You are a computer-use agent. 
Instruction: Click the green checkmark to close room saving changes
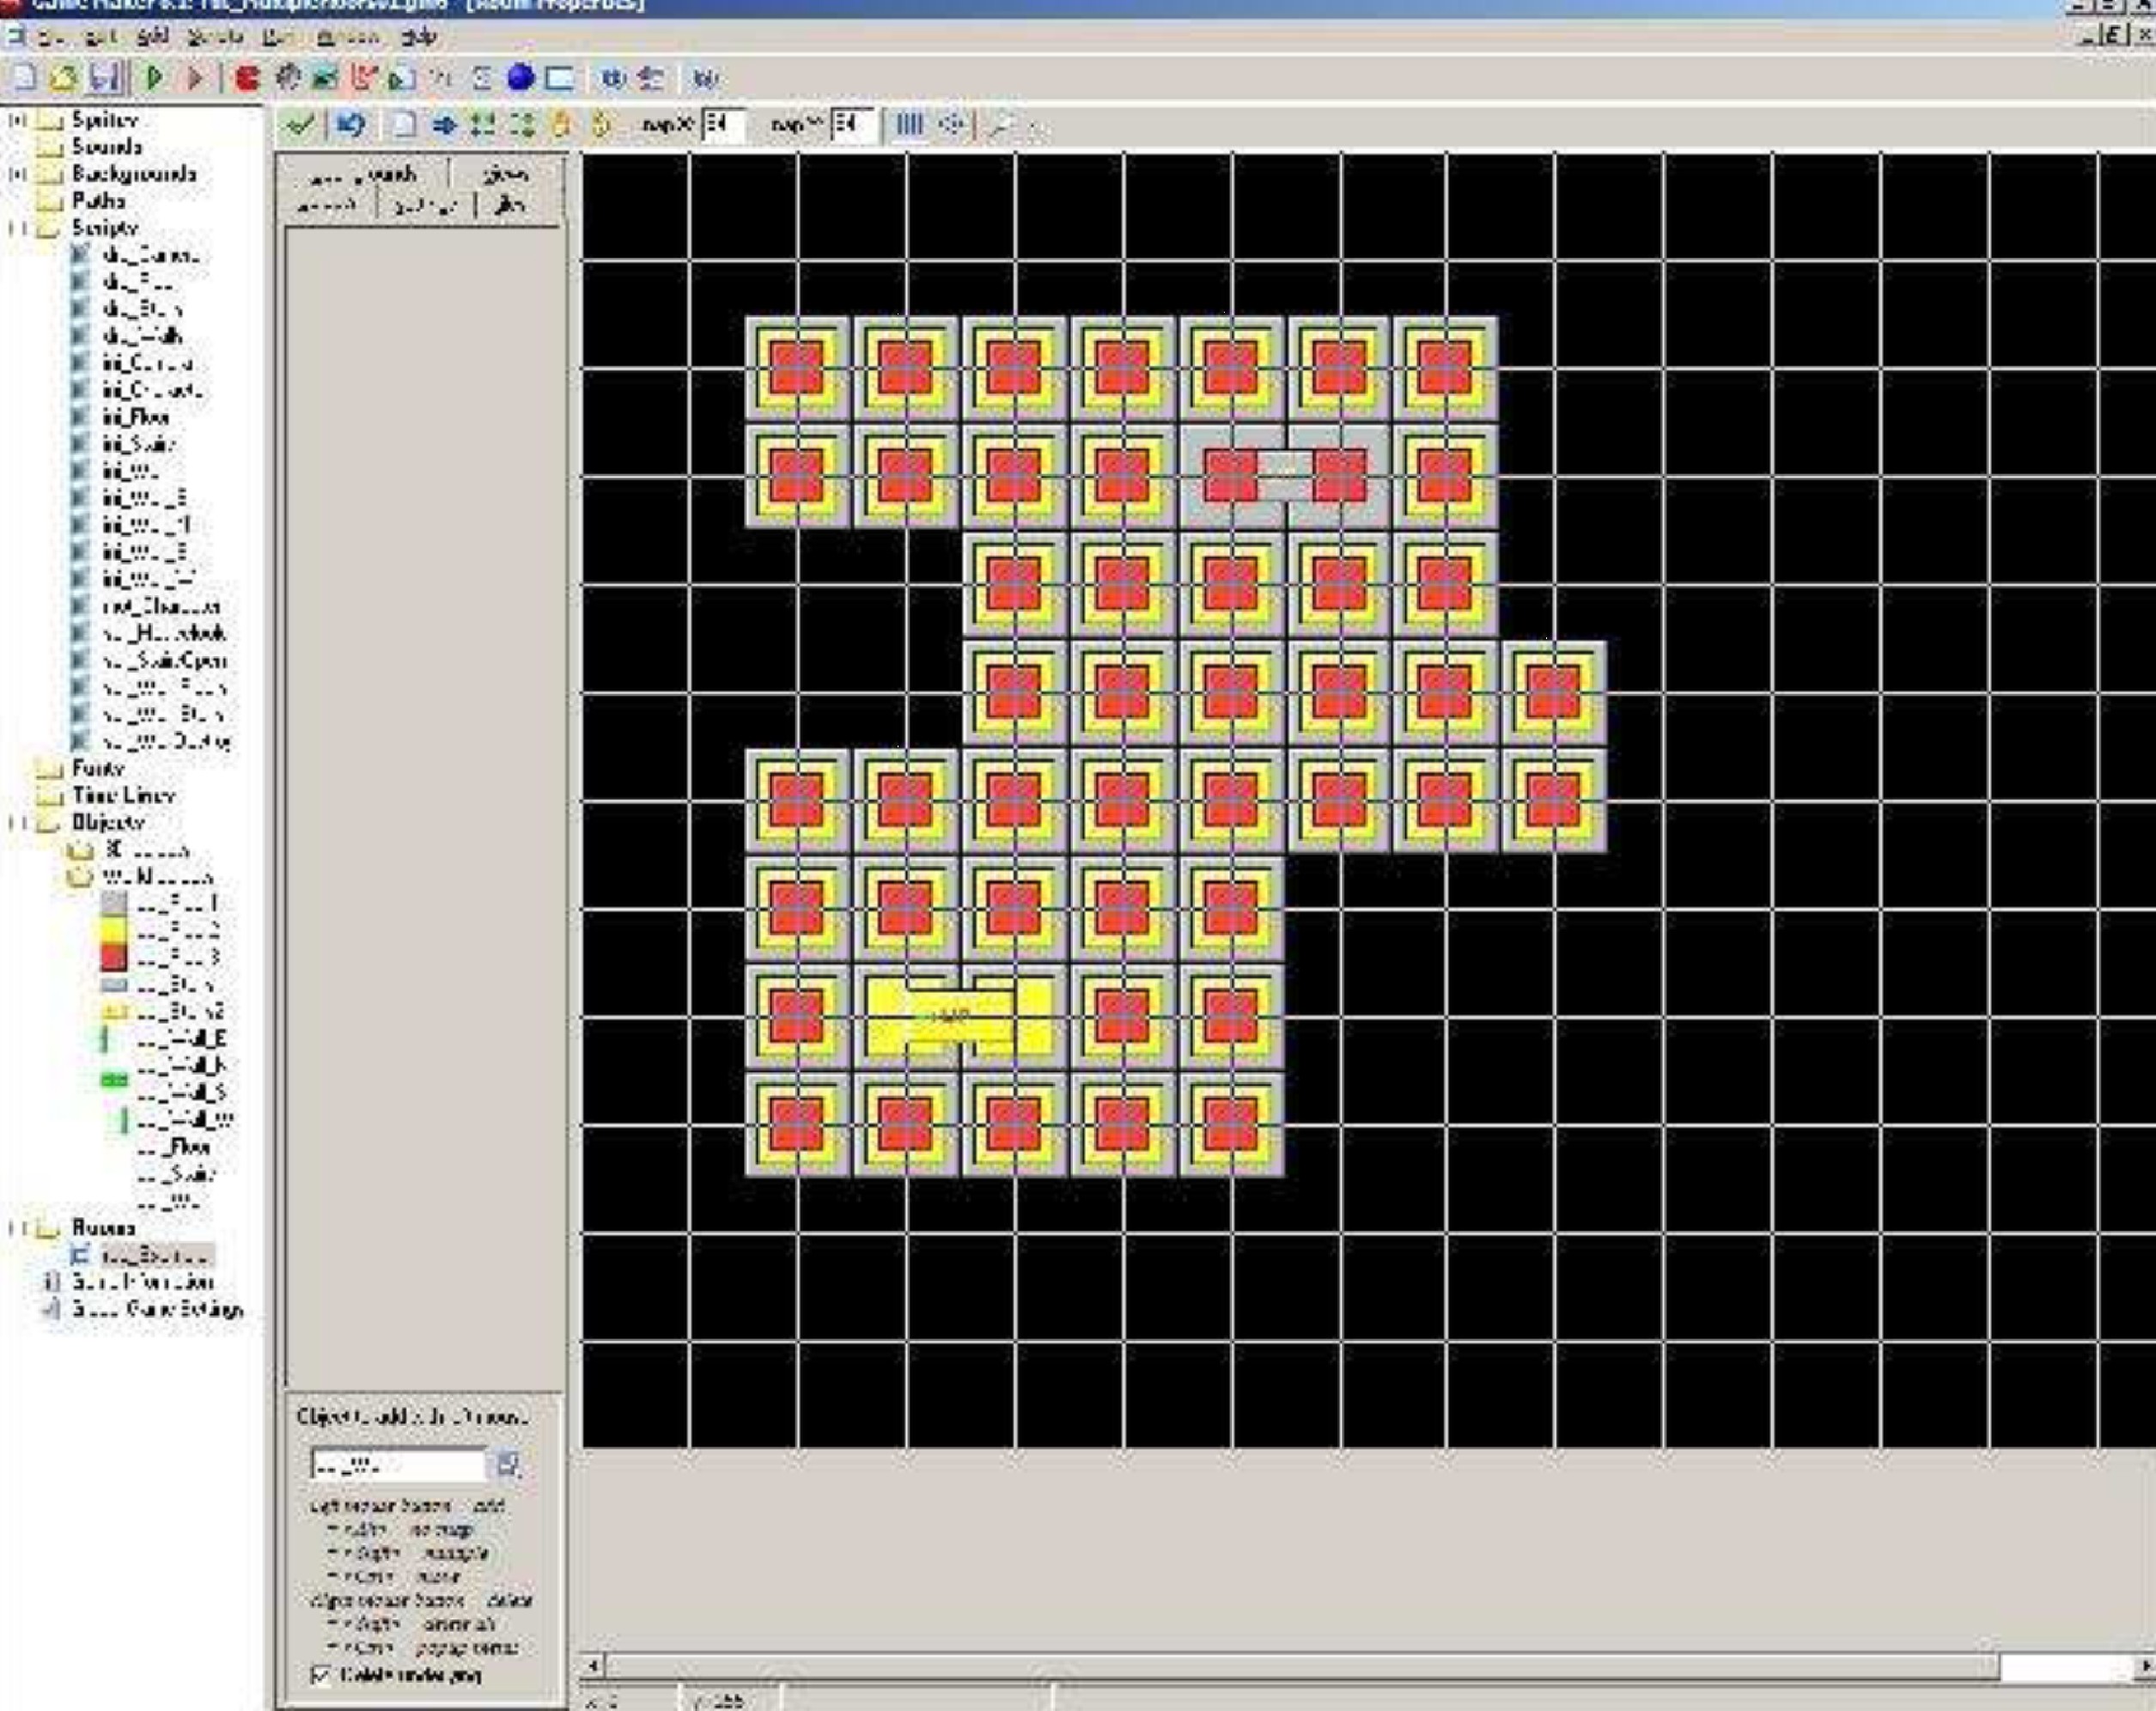coord(299,125)
